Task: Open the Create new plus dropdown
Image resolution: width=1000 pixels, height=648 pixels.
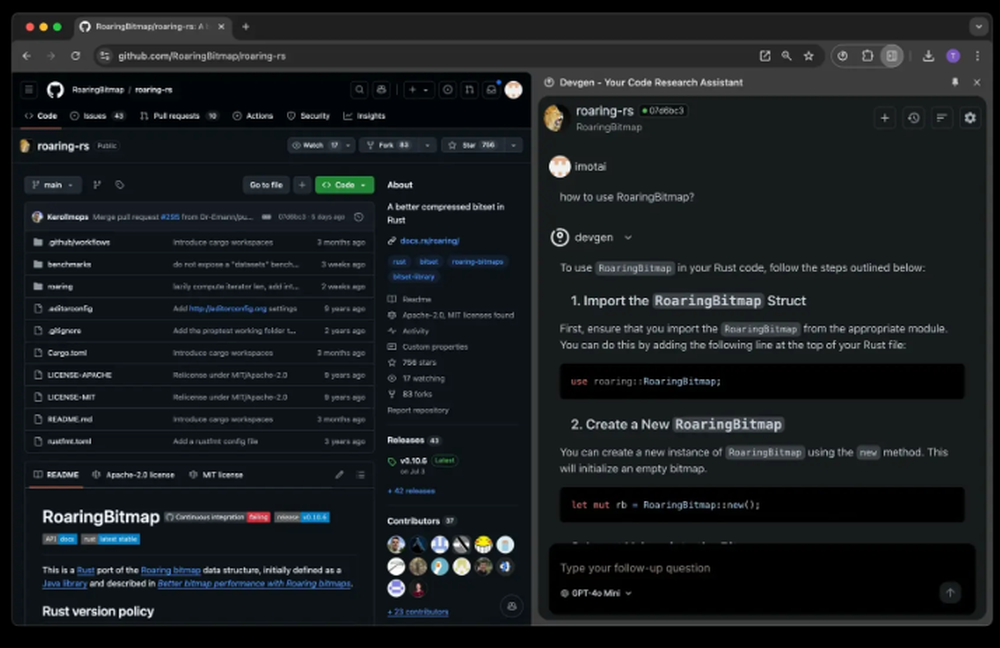Action: pyautogui.click(x=418, y=90)
